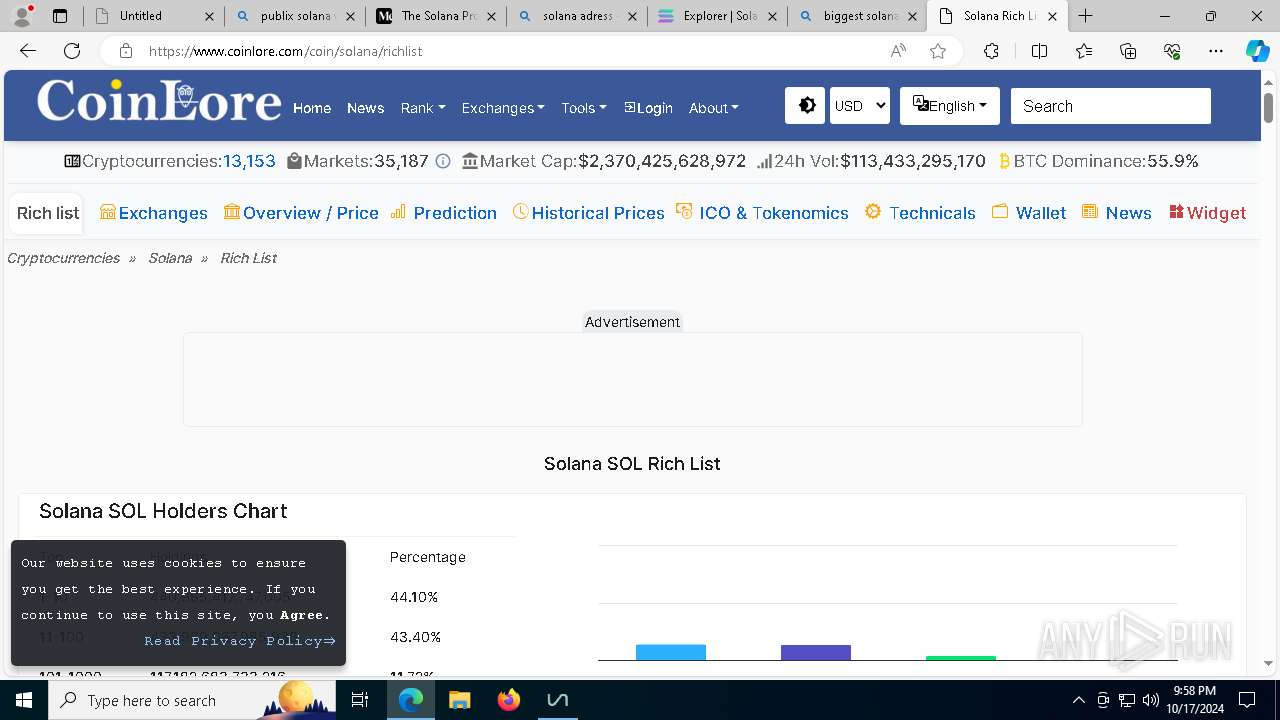Click the CoinLore Search field
1280x720 pixels.
pos(1110,106)
